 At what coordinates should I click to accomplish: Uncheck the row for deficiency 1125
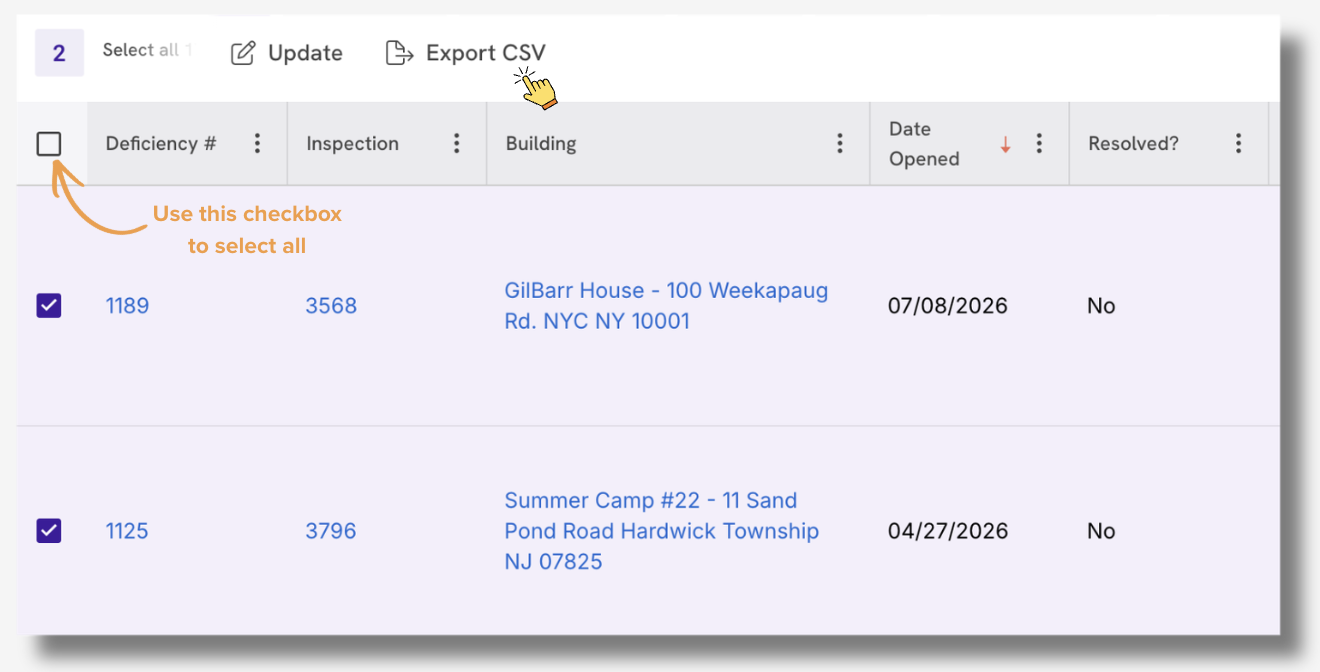tap(49, 530)
